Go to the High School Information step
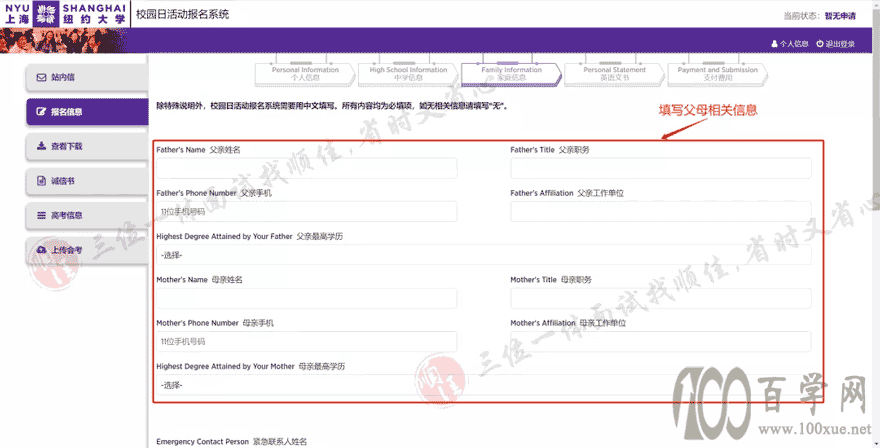 [x=408, y=74]
